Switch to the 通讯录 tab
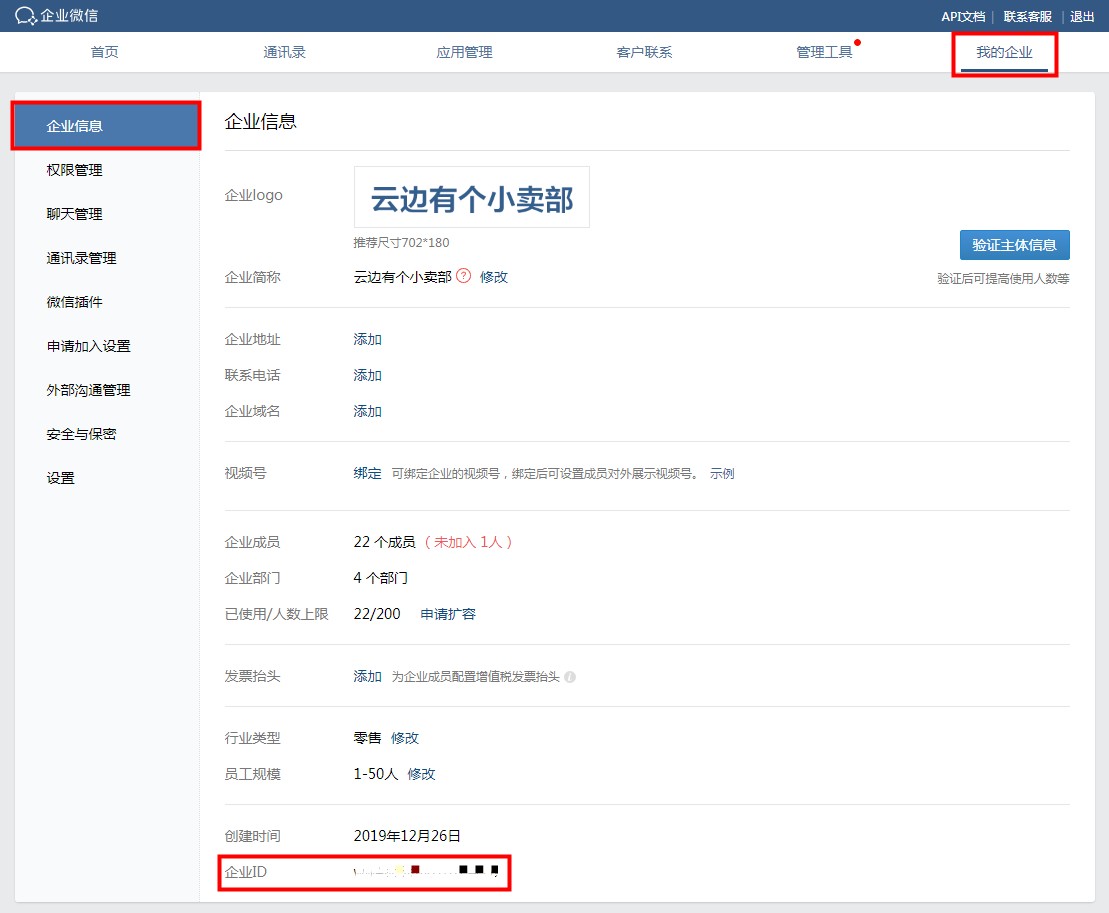The height and width of the screenshot is (913, 1109). 284,52
